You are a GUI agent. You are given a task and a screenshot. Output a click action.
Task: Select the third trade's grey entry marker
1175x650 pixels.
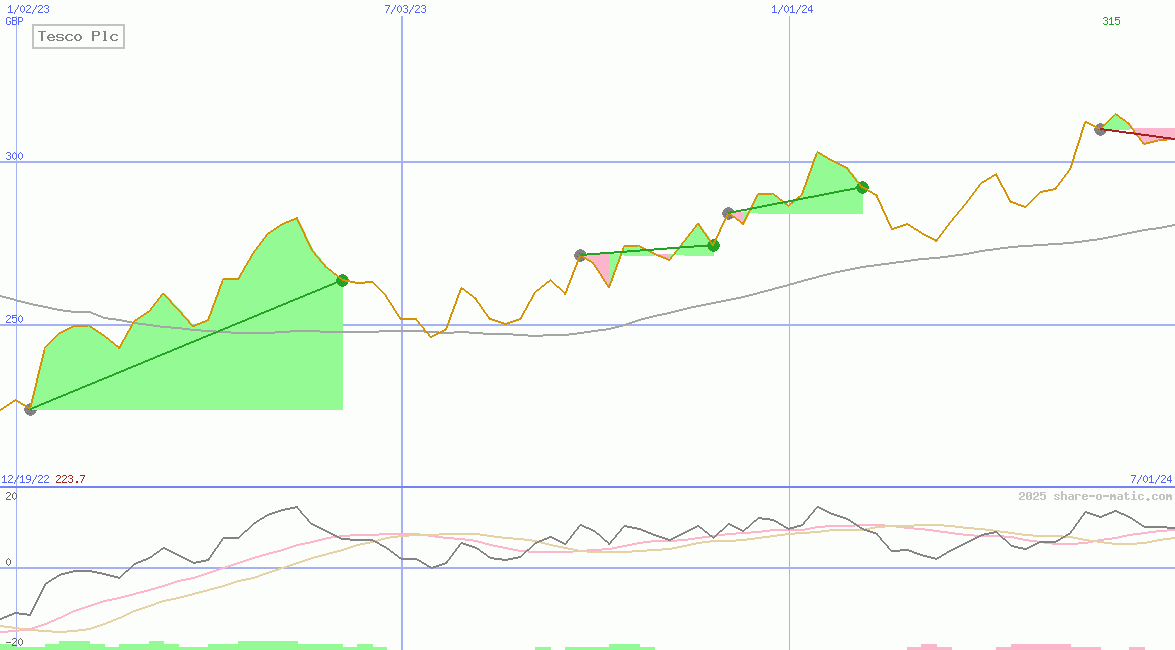[728, 213]
